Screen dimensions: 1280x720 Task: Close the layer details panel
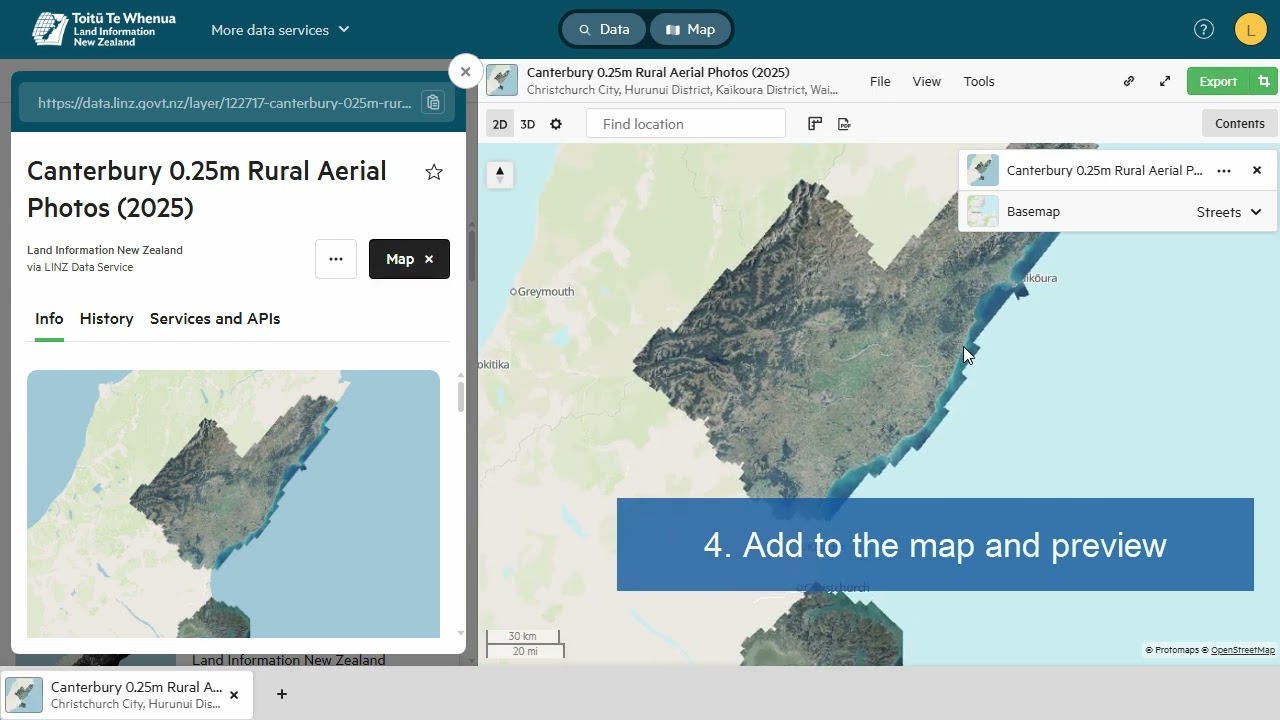click(x=465, y=72)
